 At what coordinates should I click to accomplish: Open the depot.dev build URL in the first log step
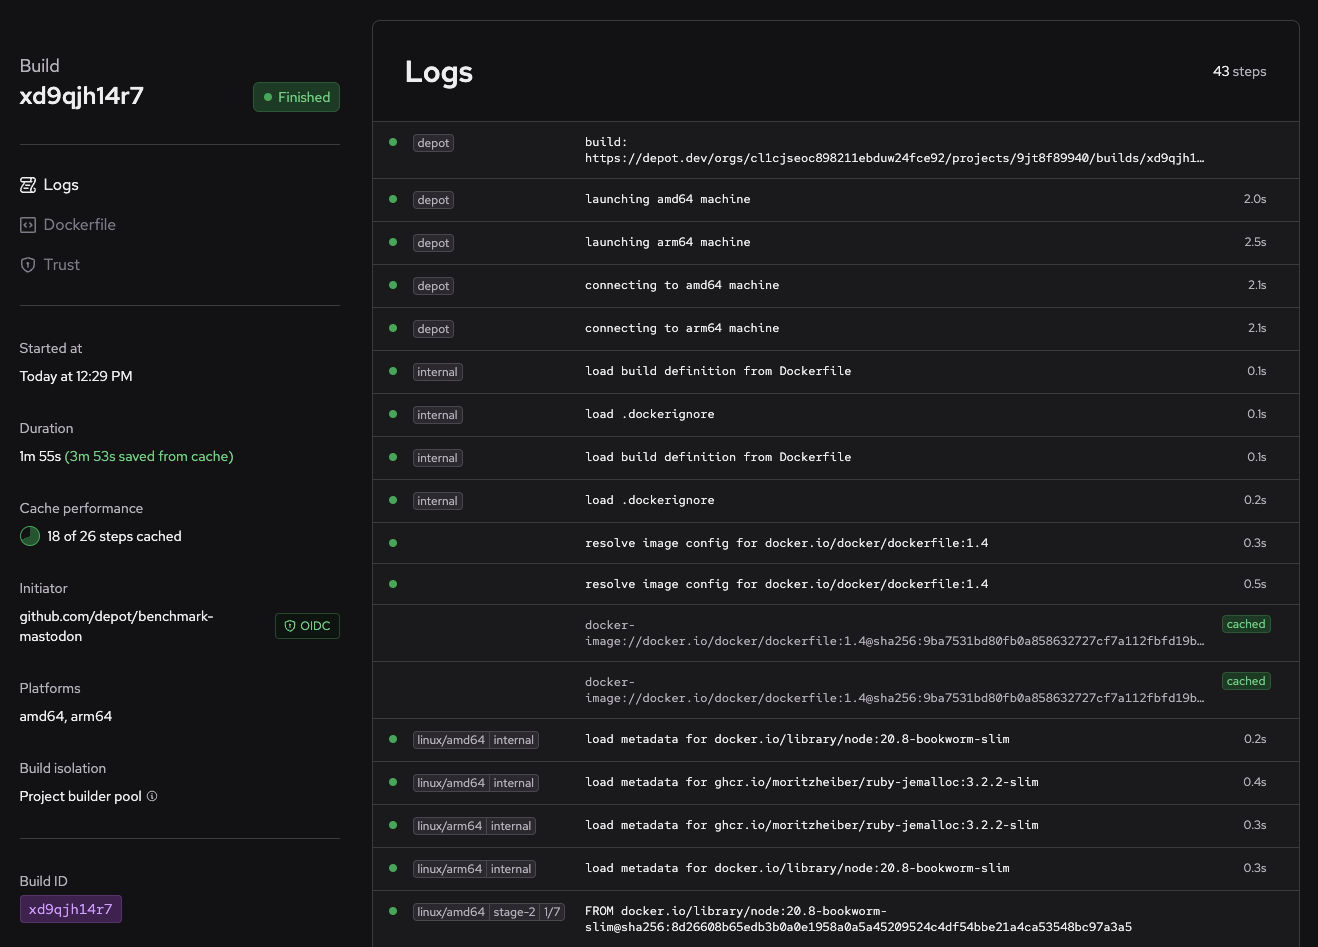(x=894, y=157)
